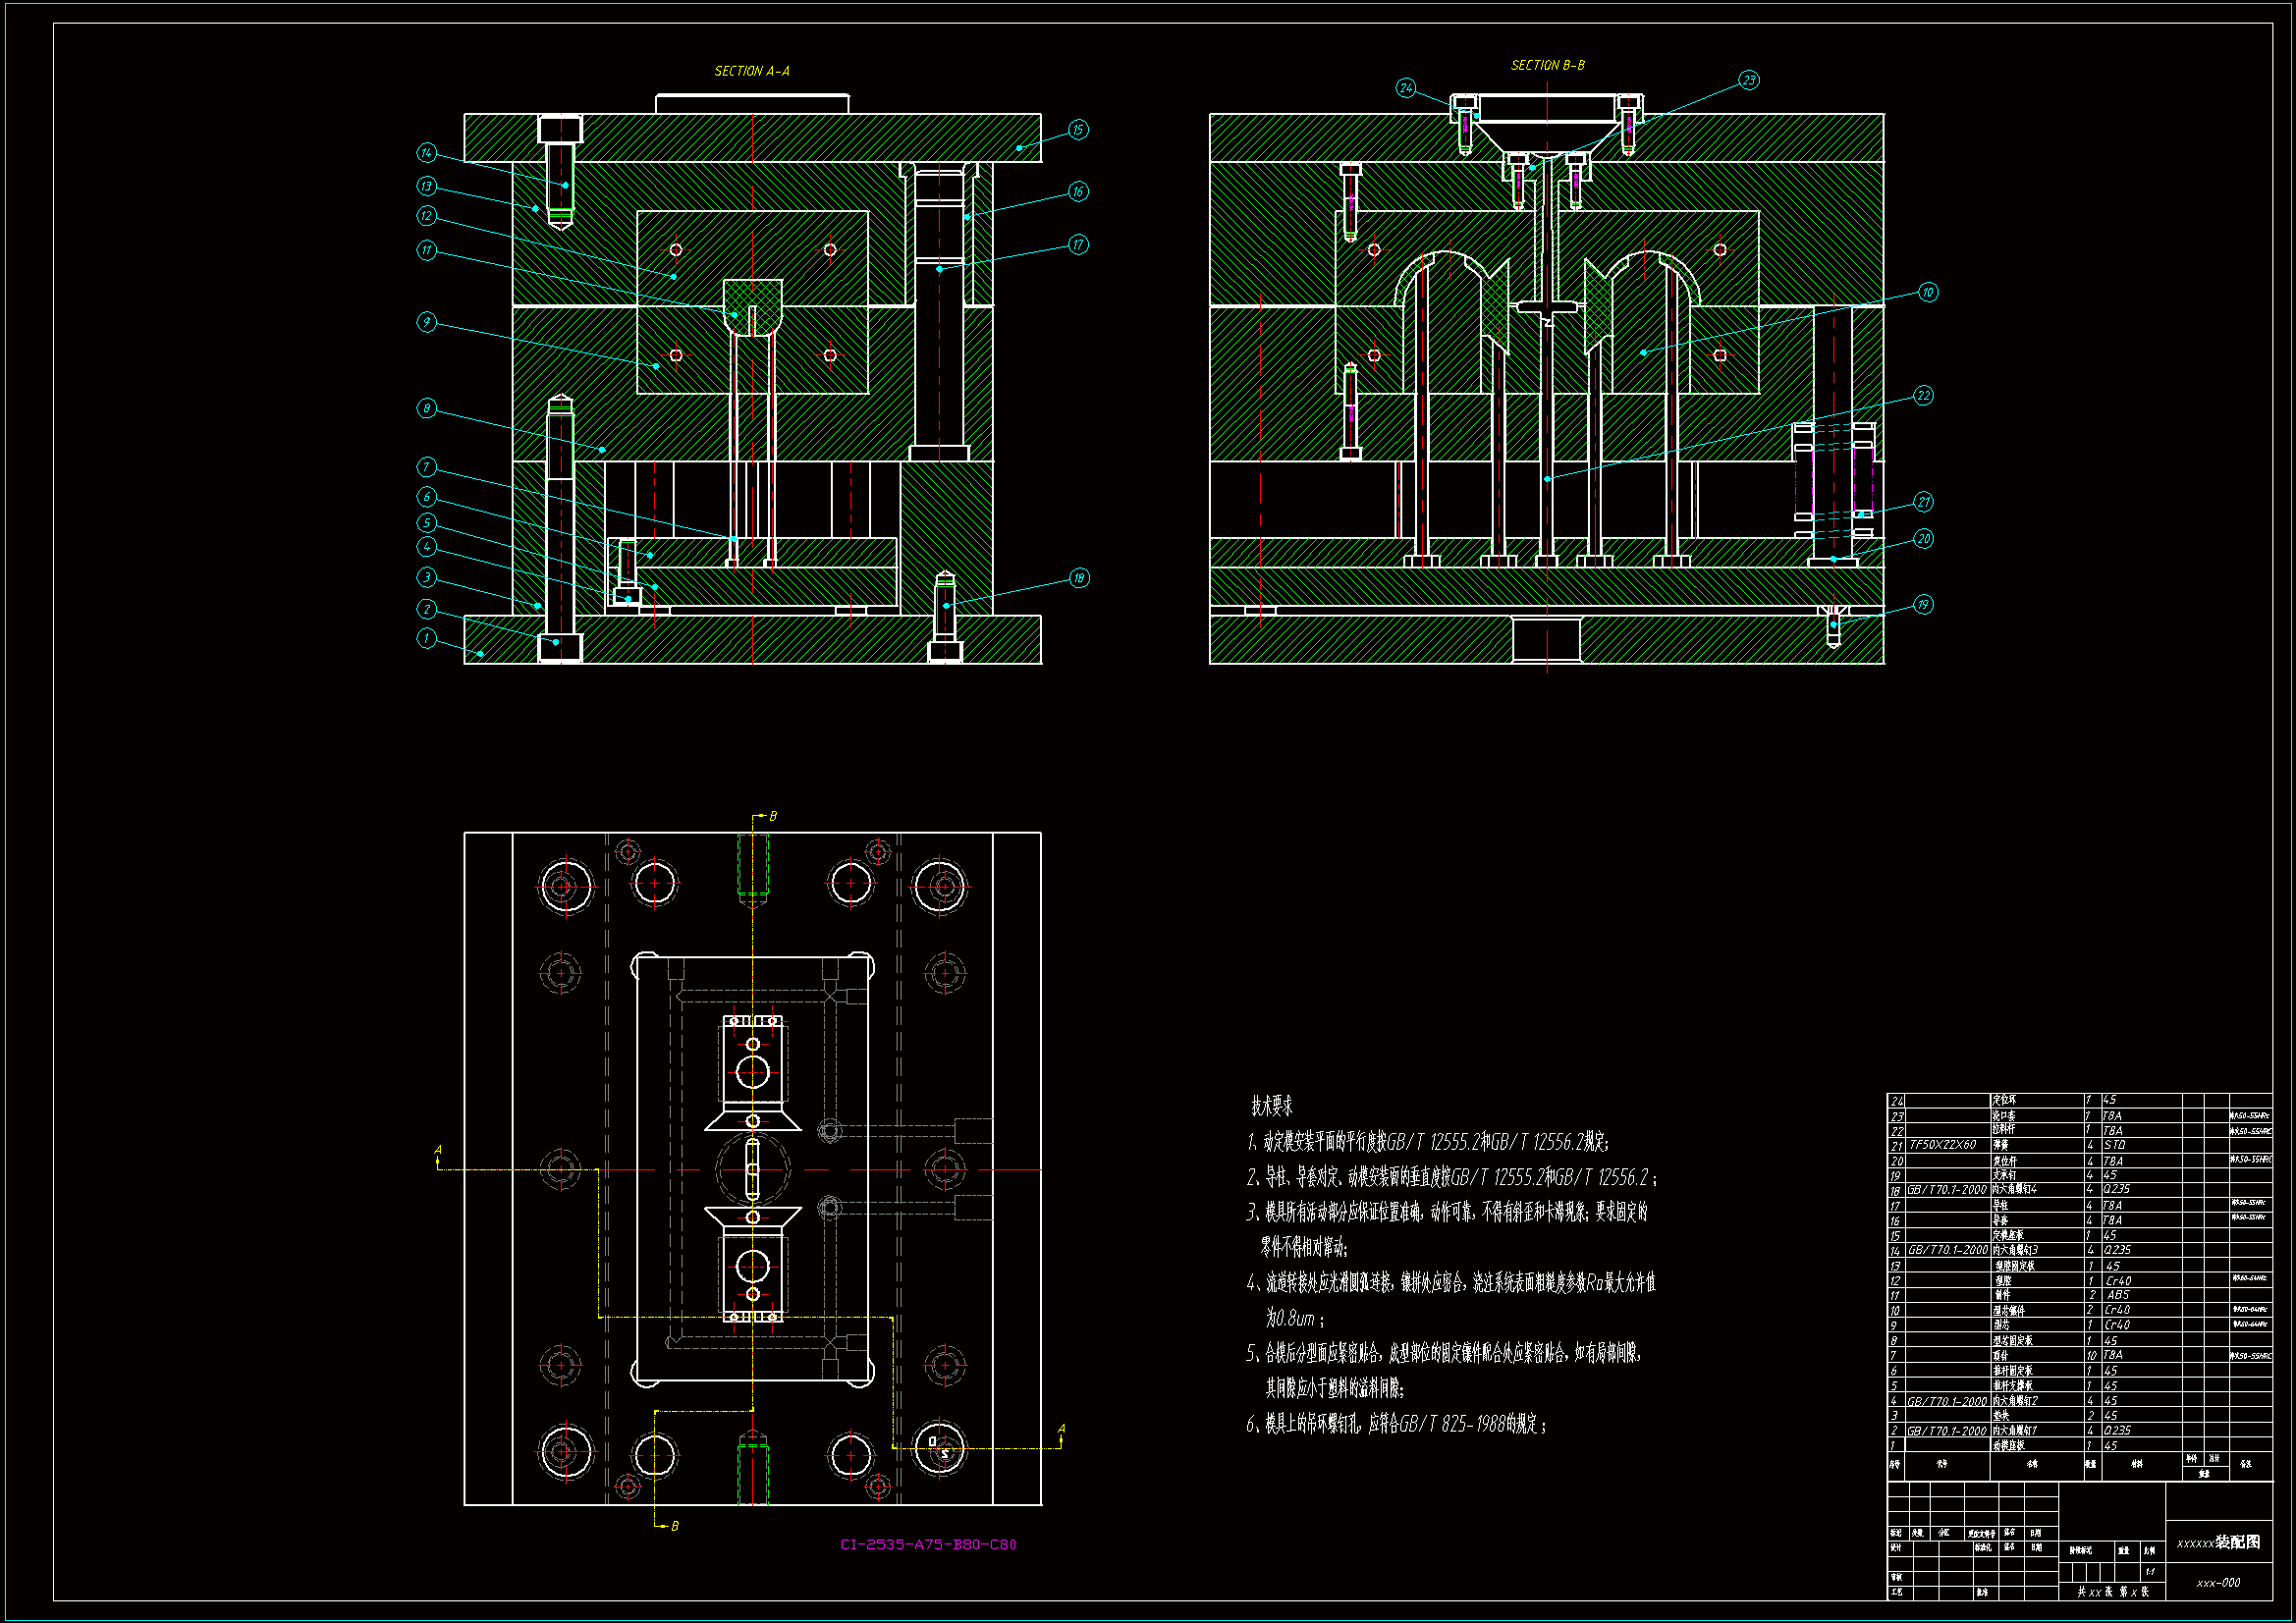Click the 技术要求 heading text
2296x1623 pixels.
1271,1106
